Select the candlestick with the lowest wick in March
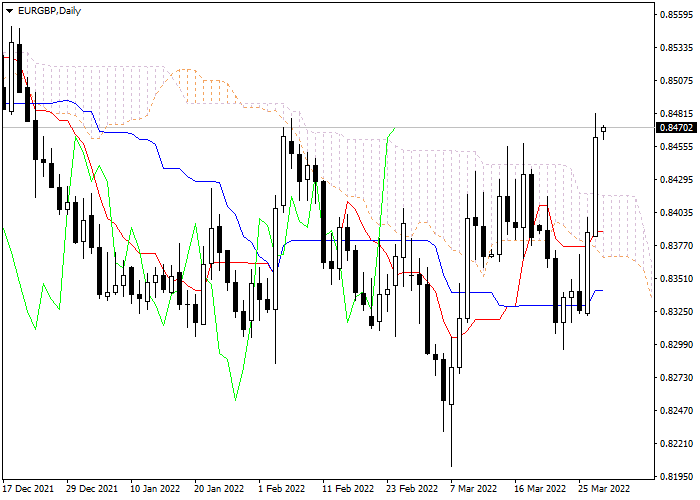This screenshot has width=700, height=500. tap(451, 386)
